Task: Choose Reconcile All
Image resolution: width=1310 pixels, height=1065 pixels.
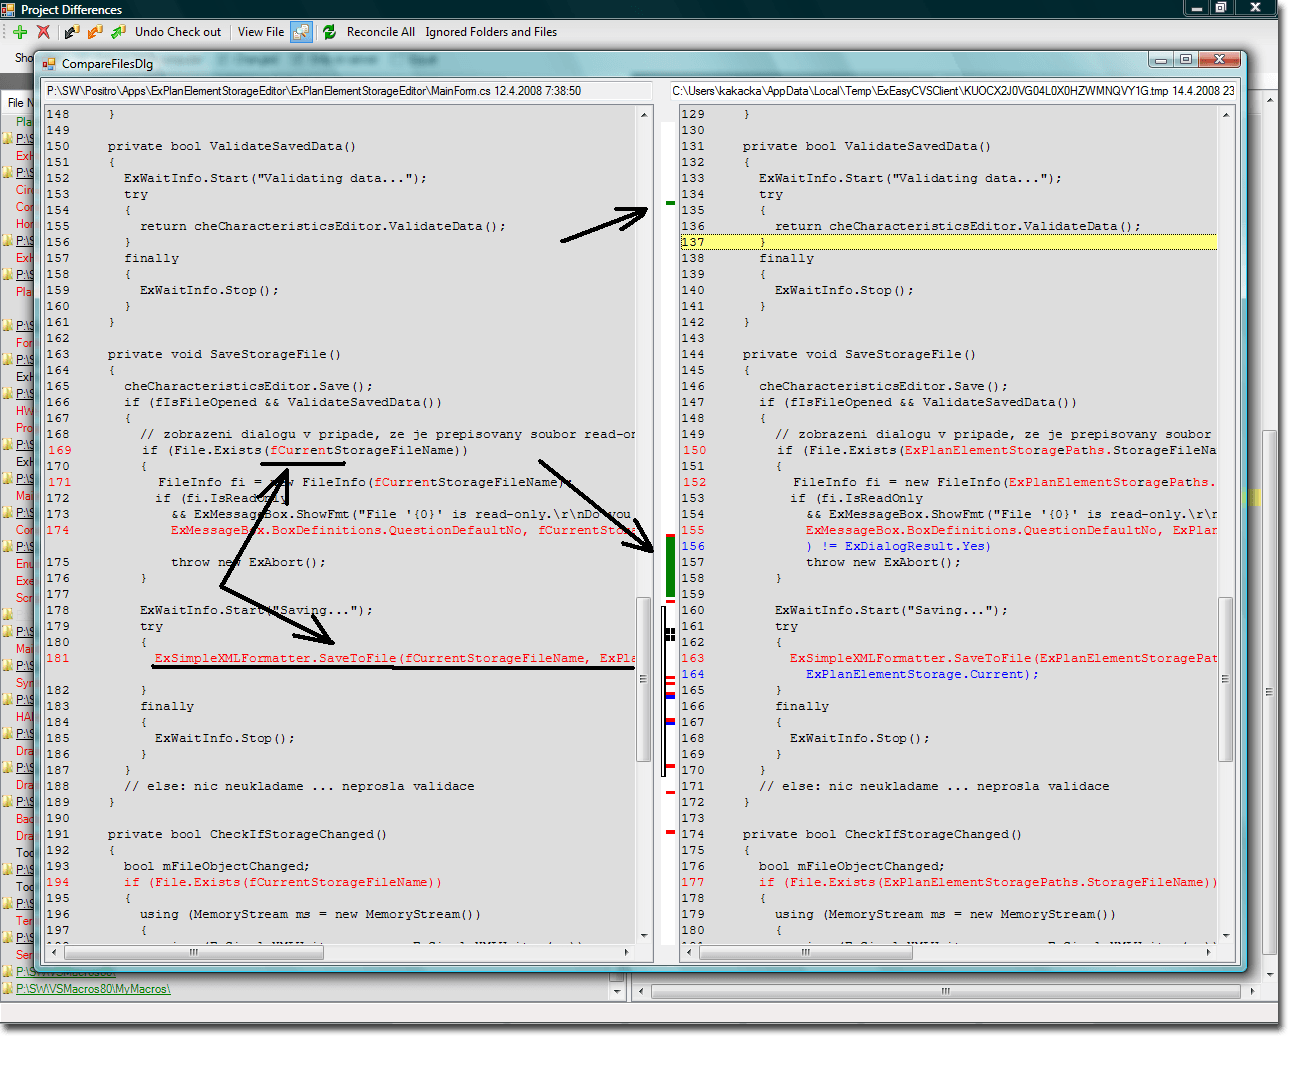Action: [380, 32]
